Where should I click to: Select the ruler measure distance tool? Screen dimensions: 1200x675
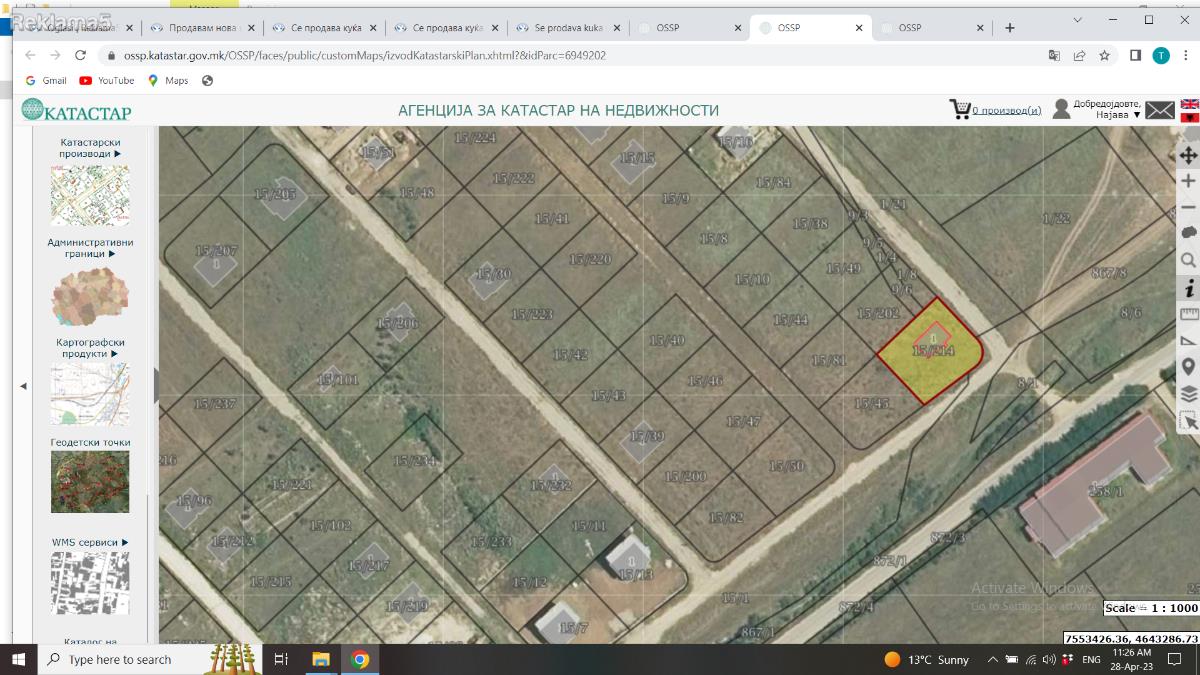click(1188, 314)
